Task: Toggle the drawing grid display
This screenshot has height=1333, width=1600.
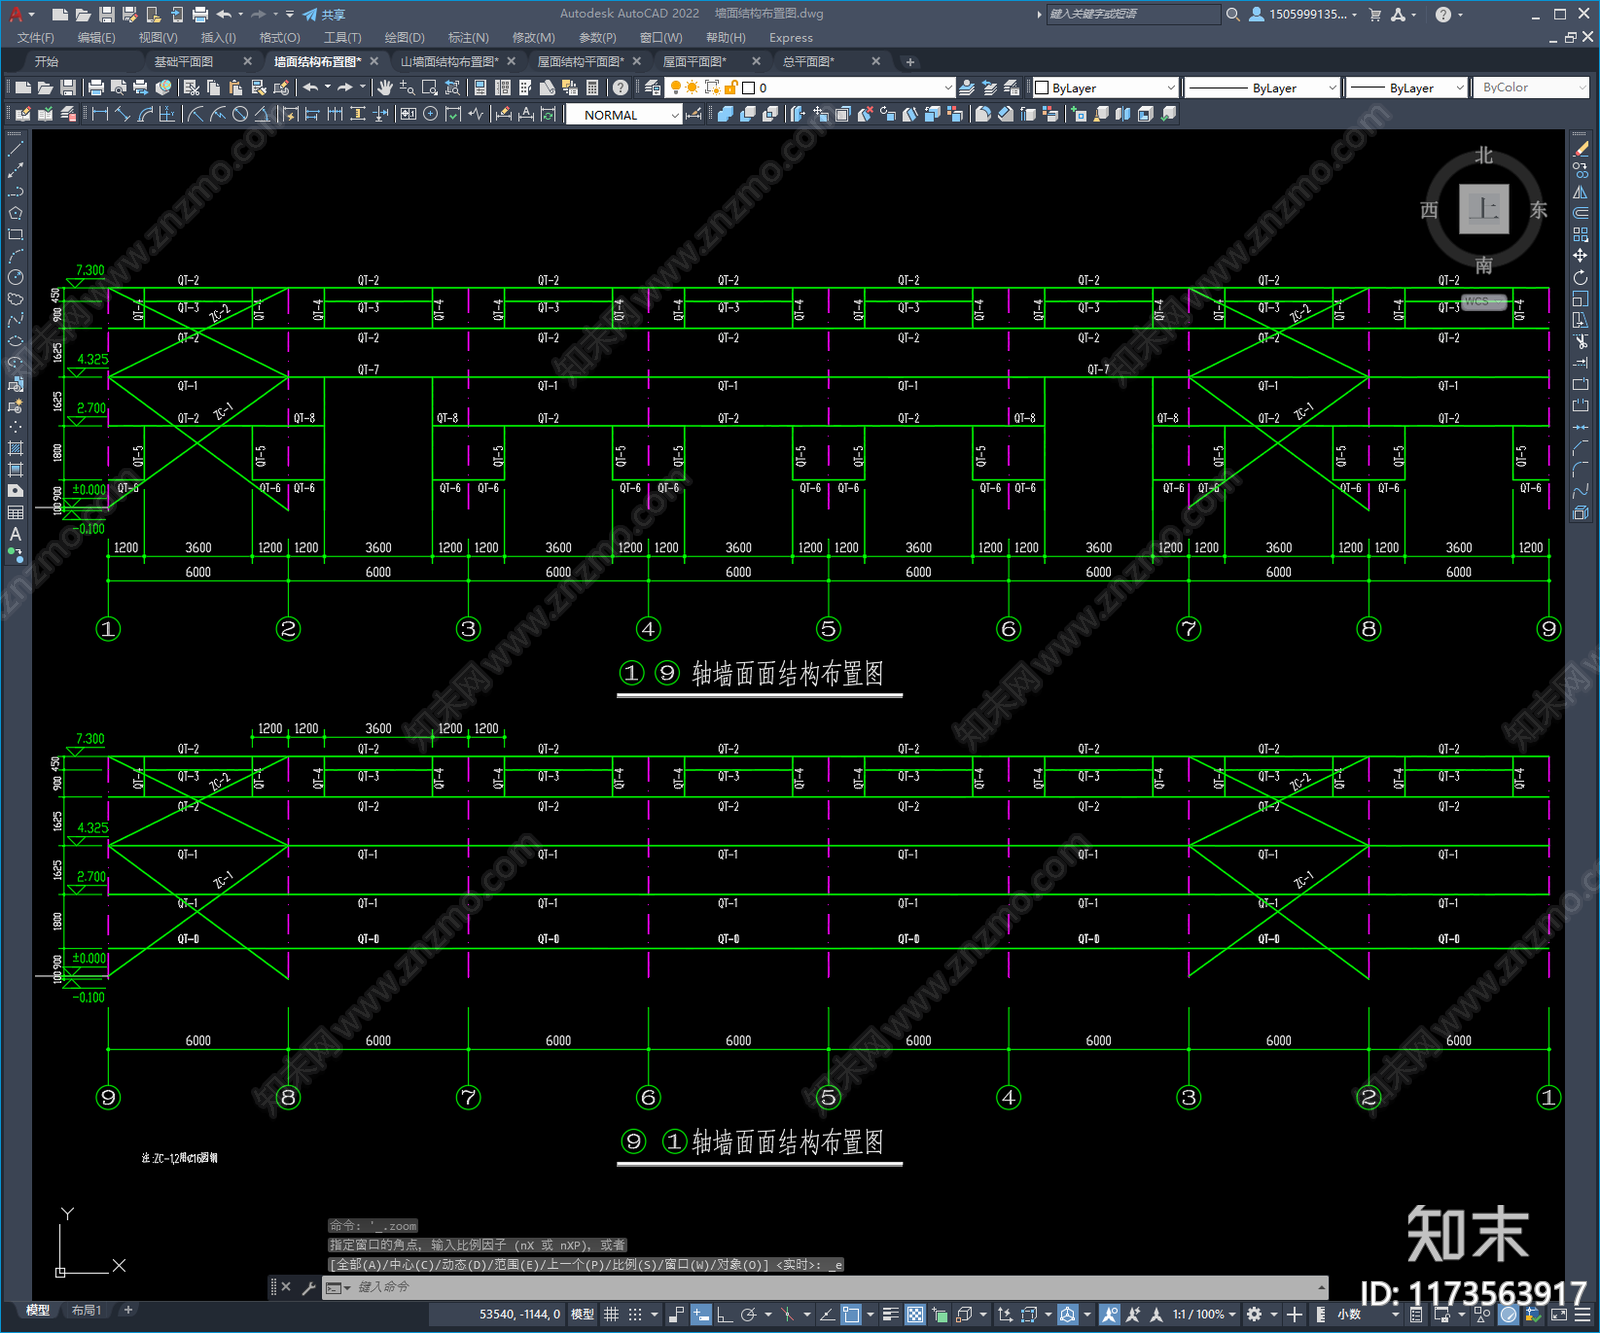Action: [611, 1314]
